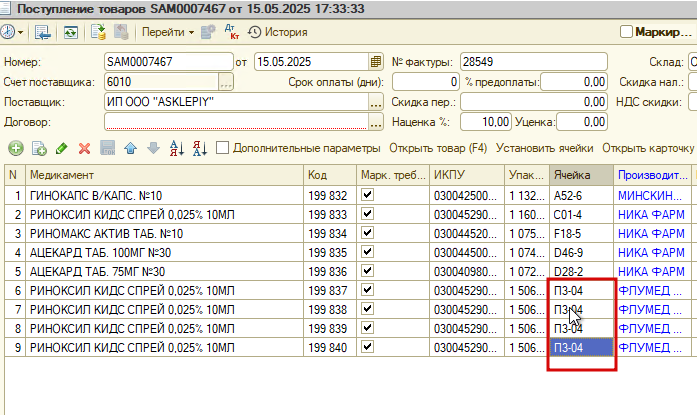The image size is (697, 415).
Task: Click the Уценка field
Action: 582,122
